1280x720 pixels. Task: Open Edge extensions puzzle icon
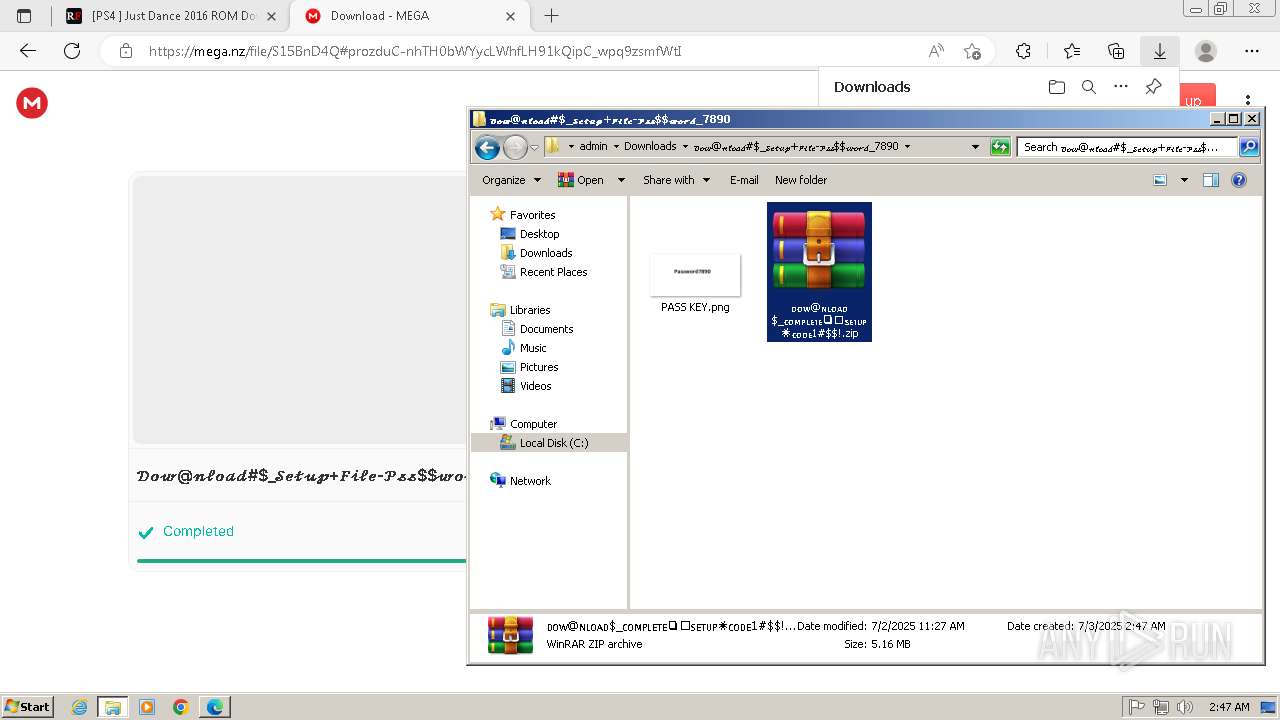point(1023,51)
